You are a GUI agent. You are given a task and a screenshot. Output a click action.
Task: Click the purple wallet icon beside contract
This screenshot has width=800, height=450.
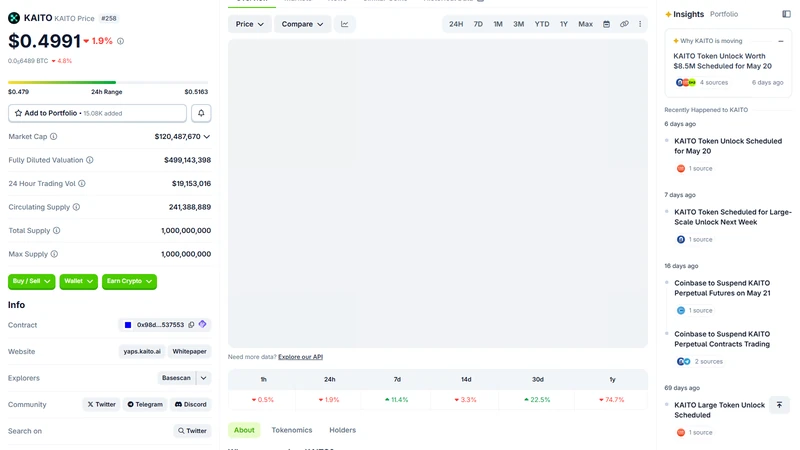pyautogui.click(x=203, y=324)
